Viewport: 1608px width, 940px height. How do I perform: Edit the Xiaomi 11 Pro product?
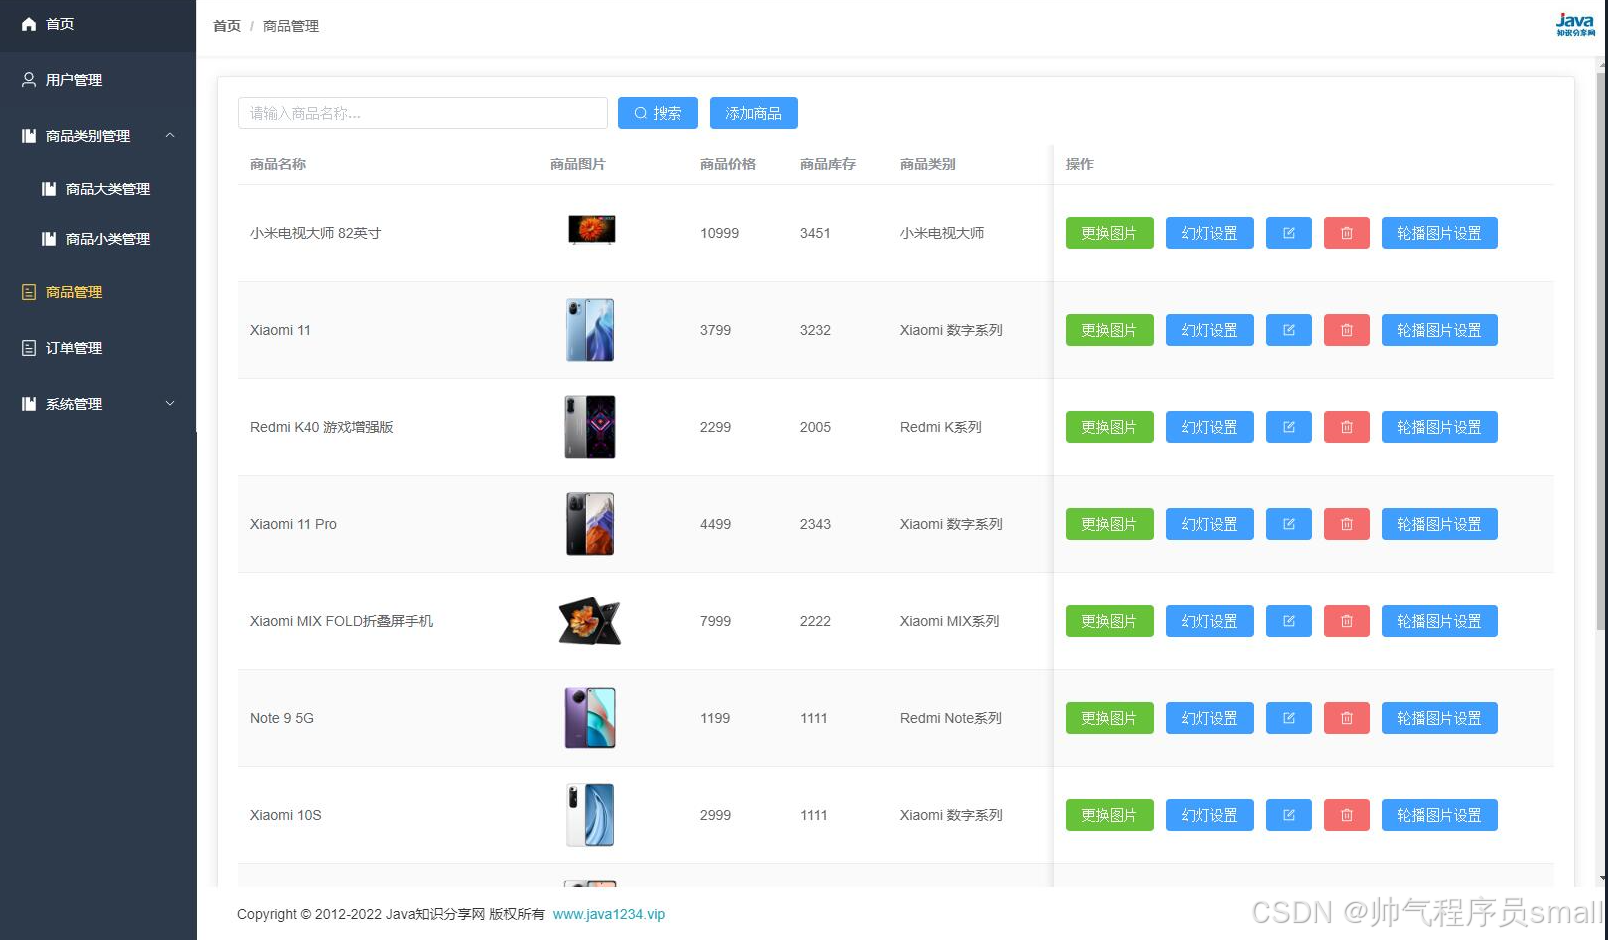click(1289, 524)
